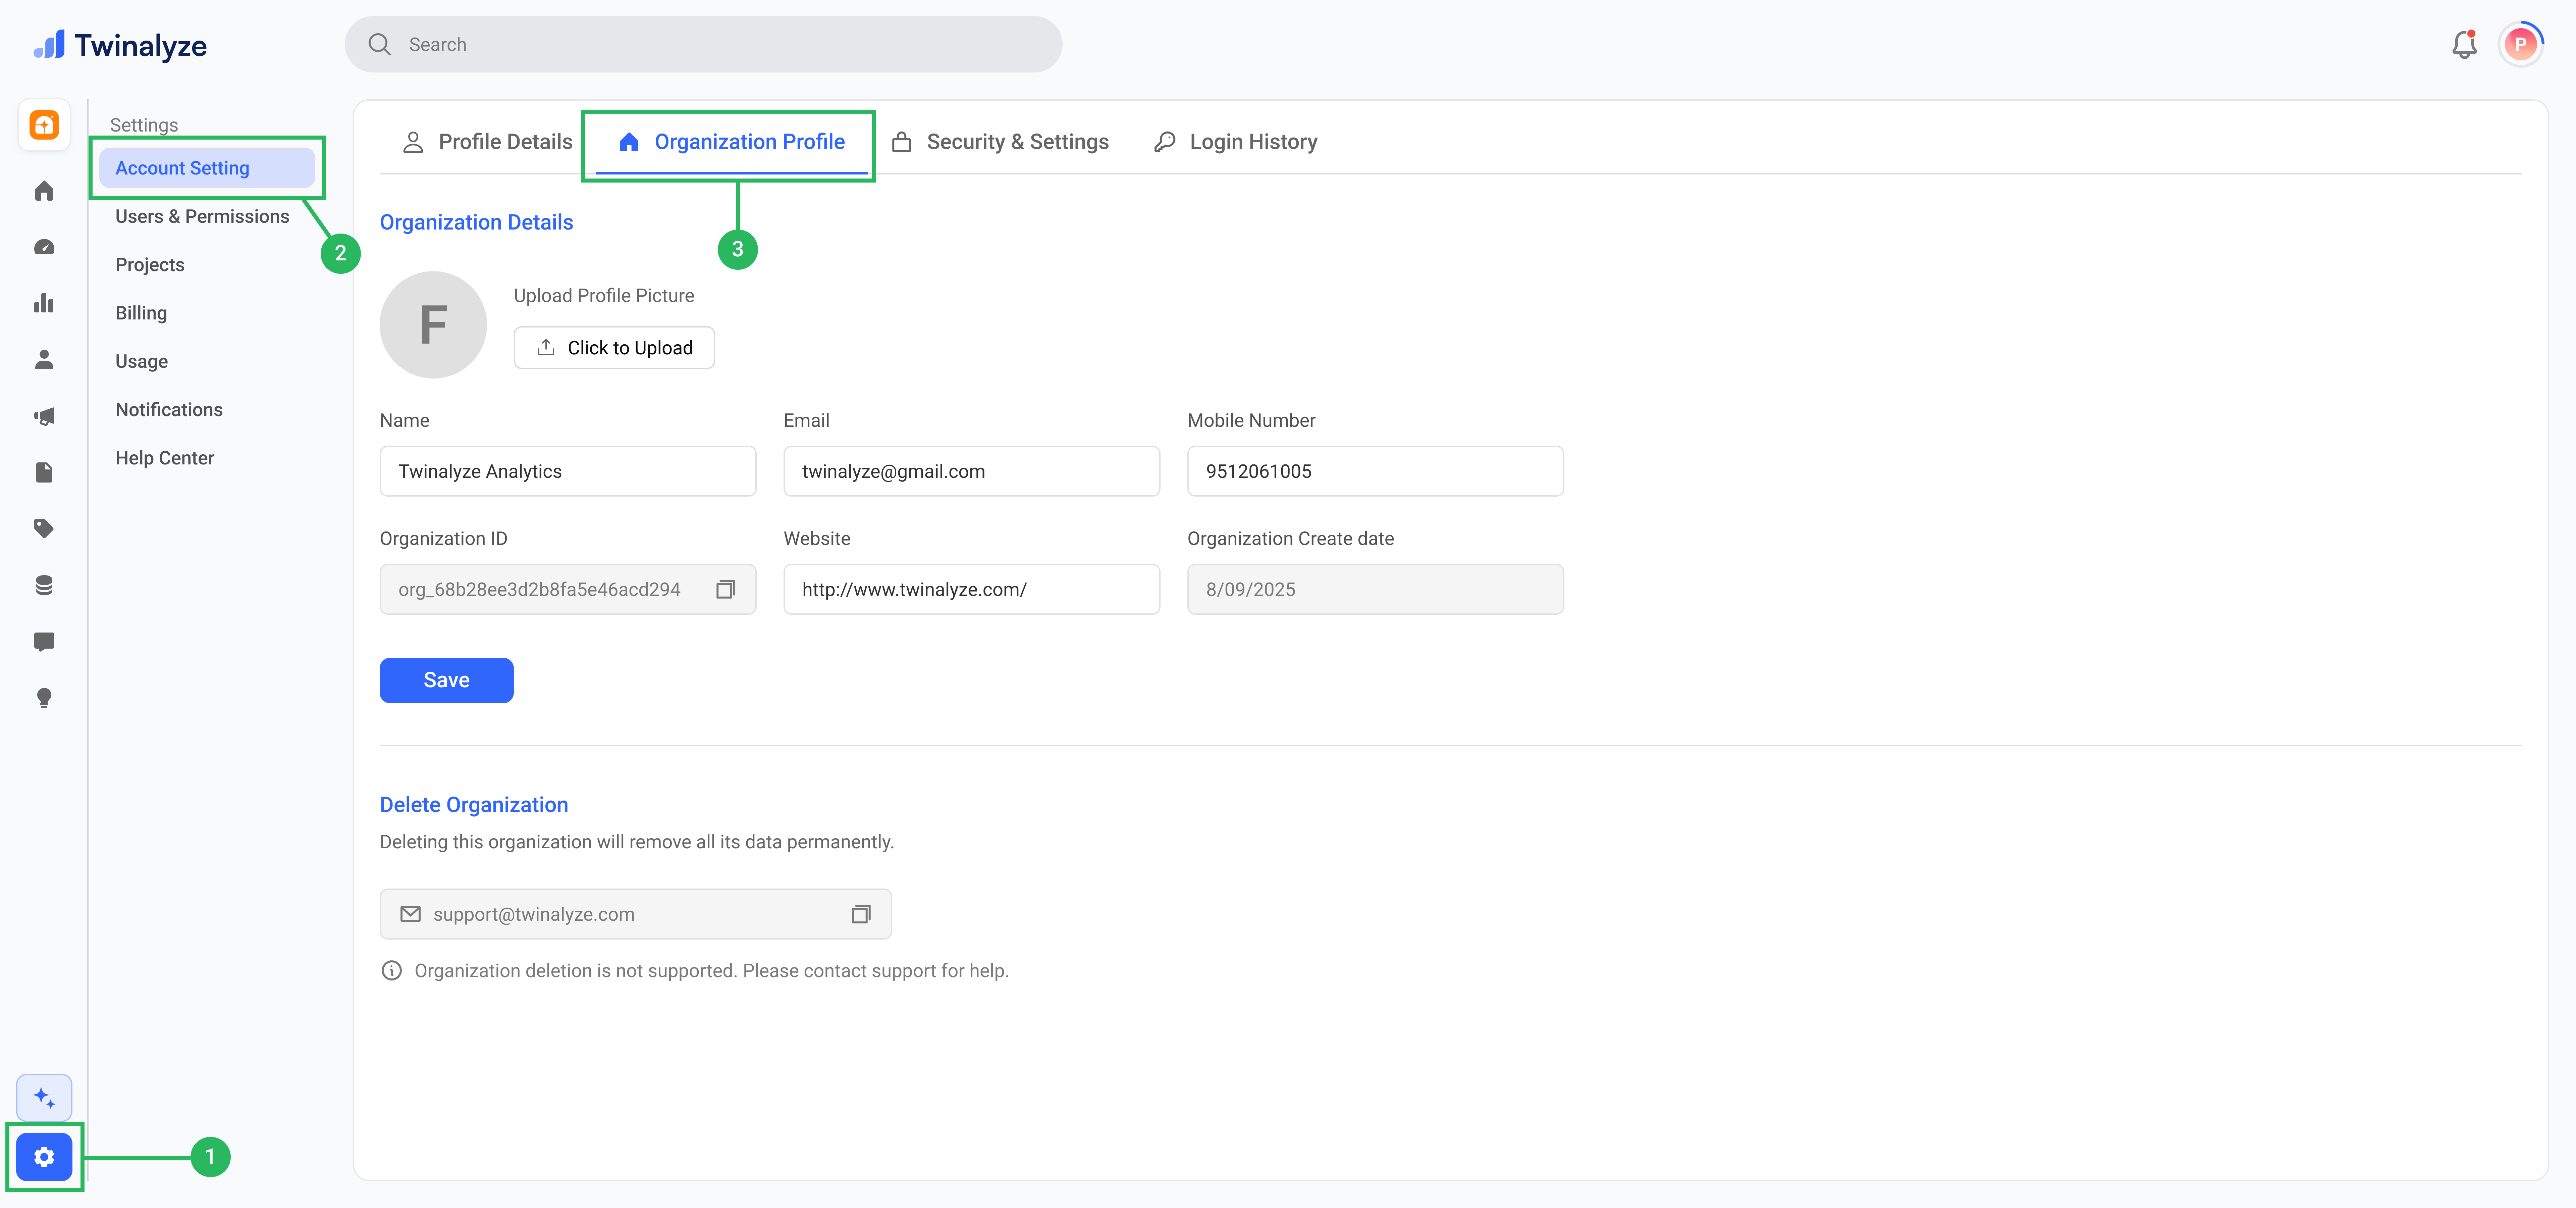
Task: Click the Click to Upload button
Action: point(614,348)
